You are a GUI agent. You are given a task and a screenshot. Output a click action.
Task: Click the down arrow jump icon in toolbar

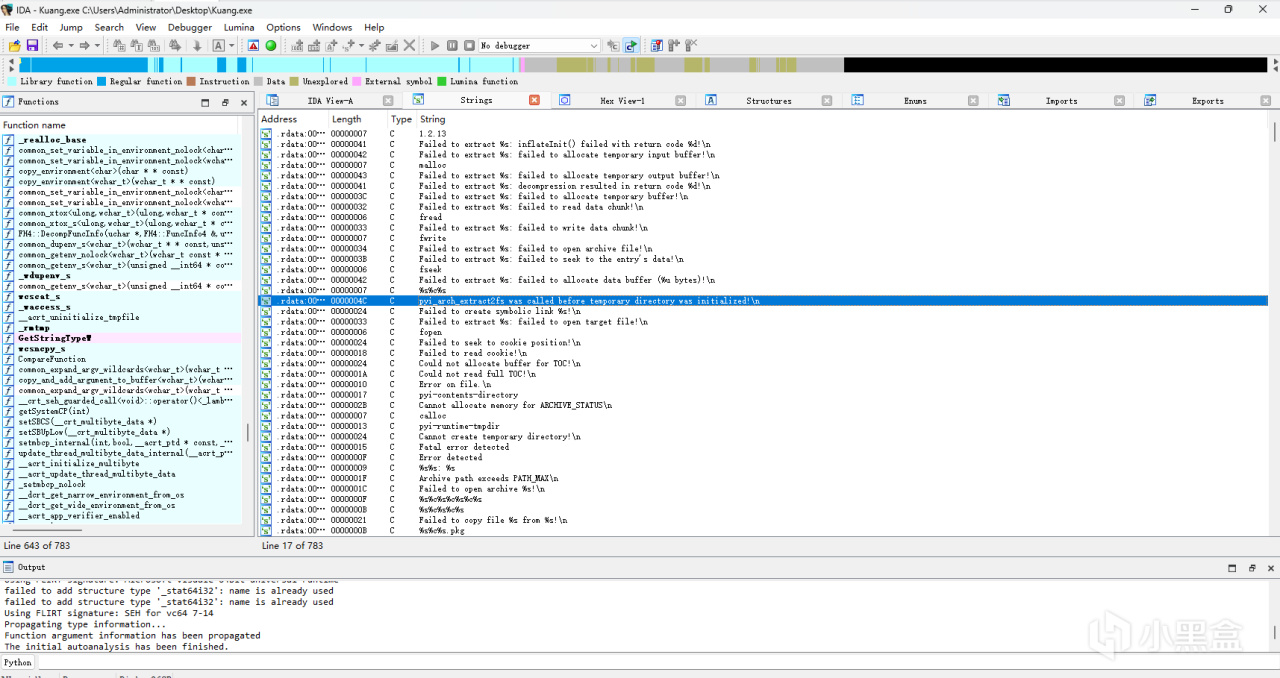click(197, 46)
